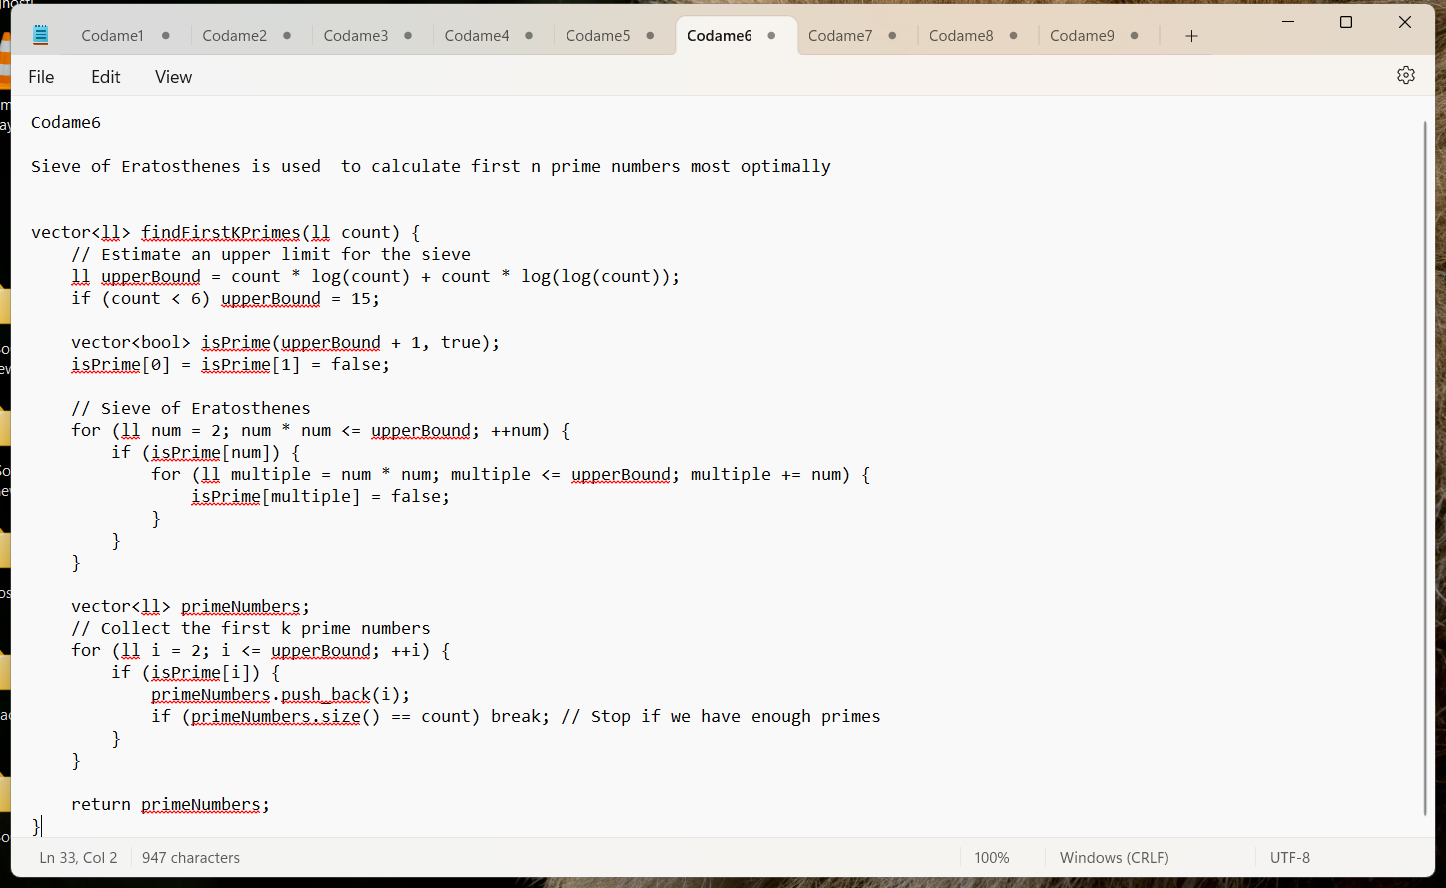Click '// Sieve of Eratosthenes' comment line

click(x=191, y=409)
